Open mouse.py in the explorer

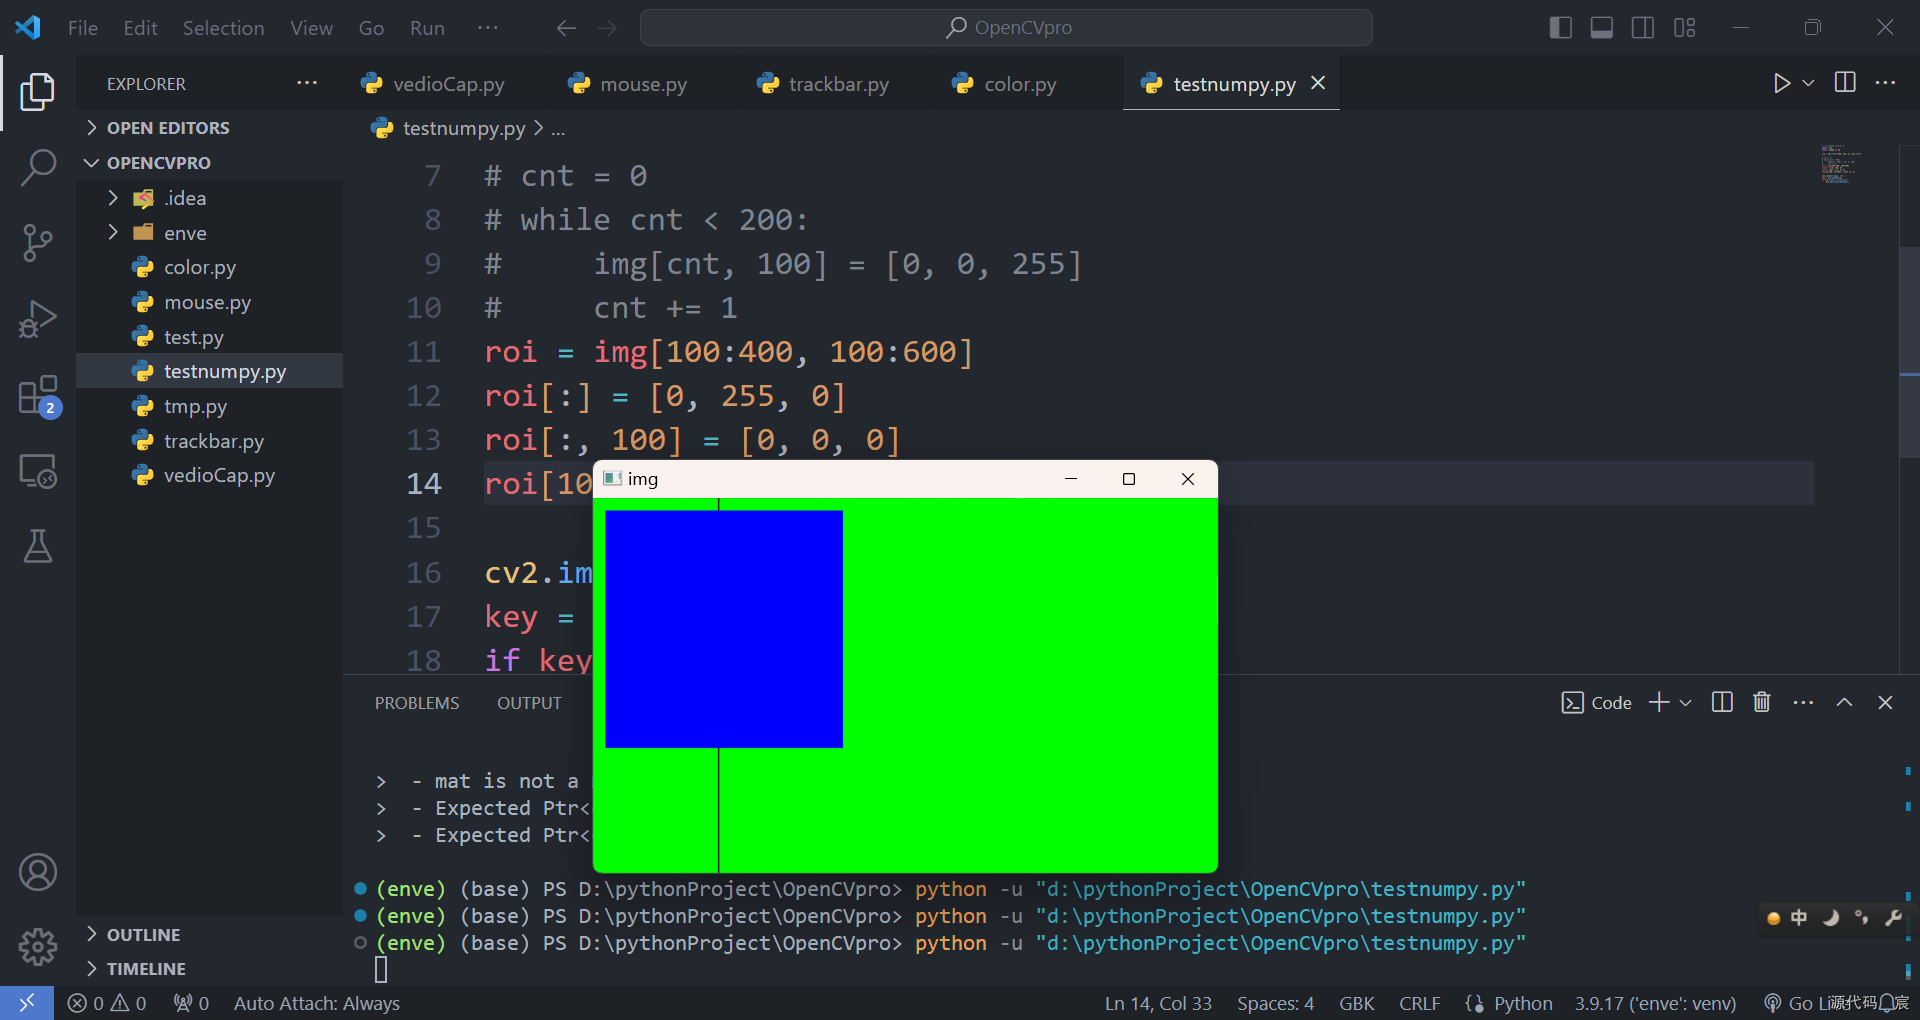pyautogui.click(x=207, y=302)
